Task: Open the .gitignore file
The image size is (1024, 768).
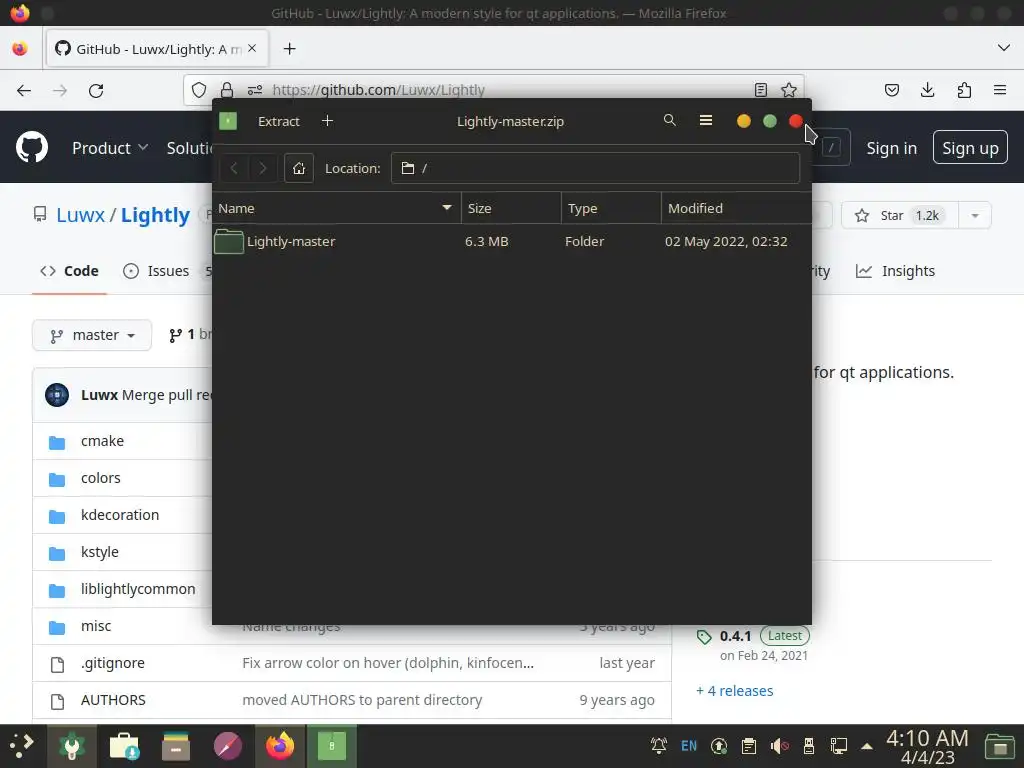Action: (x=113, y=663)
